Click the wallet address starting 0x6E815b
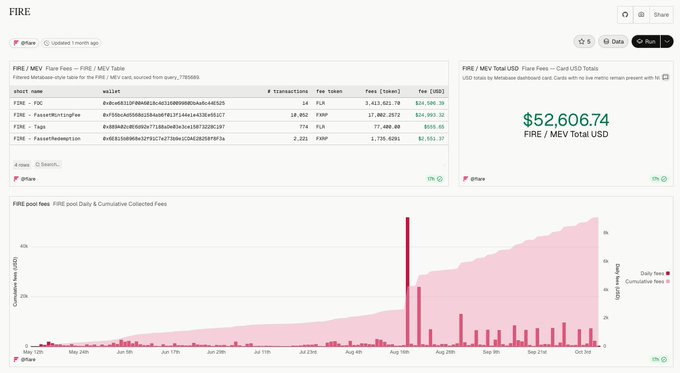Screen dimensions: 680x373 pos(164,138)
